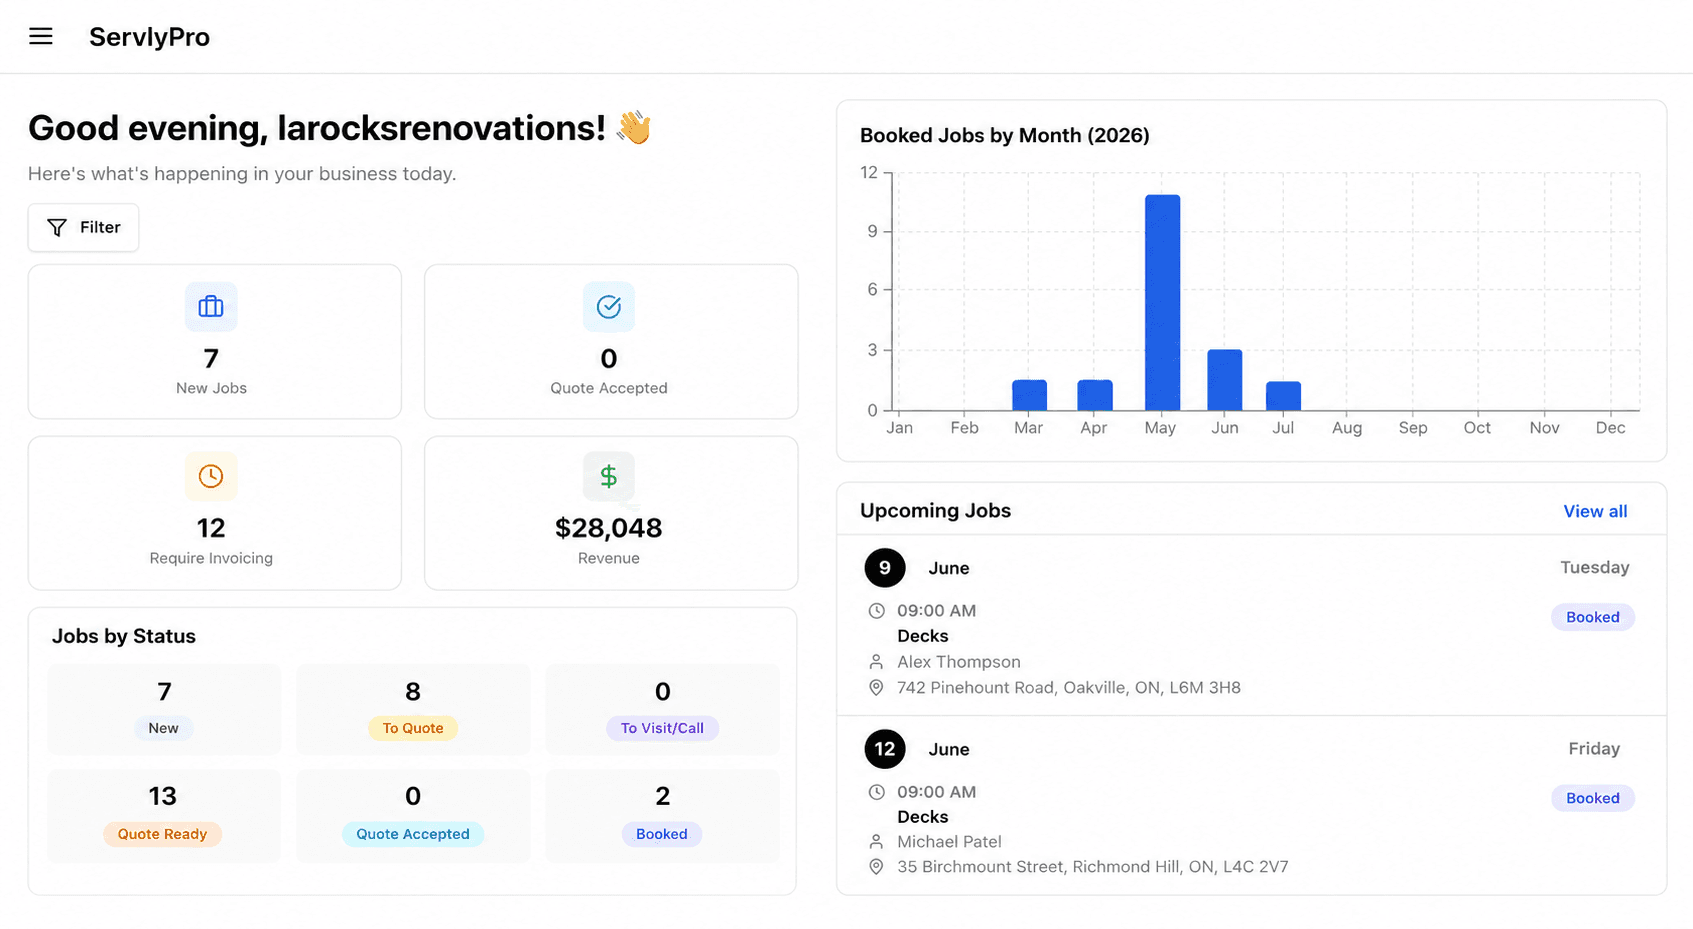Click the clock icon on Alex Thompson's job
Image resolution: width=1693 pixels, height=929 pixels.
tap(876, 611)
